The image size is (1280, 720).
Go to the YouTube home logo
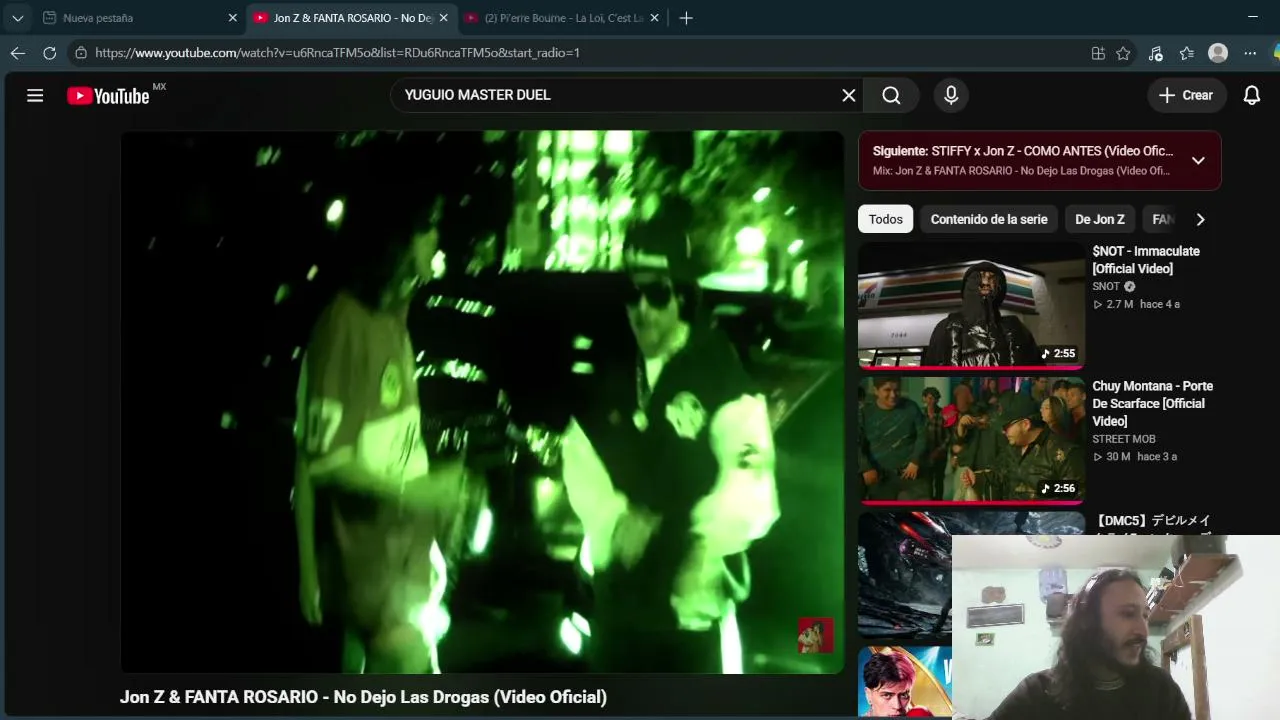coord(108,95)
